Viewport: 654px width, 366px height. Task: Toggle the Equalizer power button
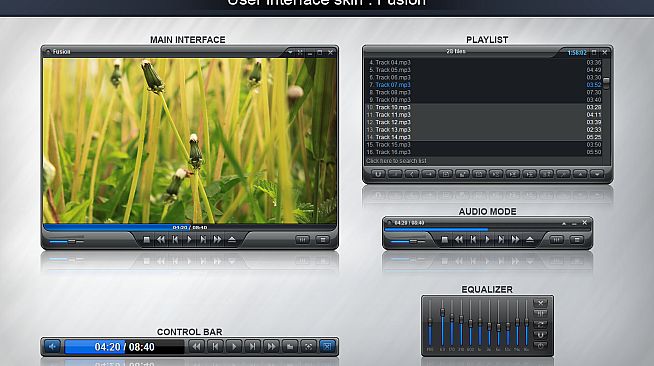(x=541, y=346)
